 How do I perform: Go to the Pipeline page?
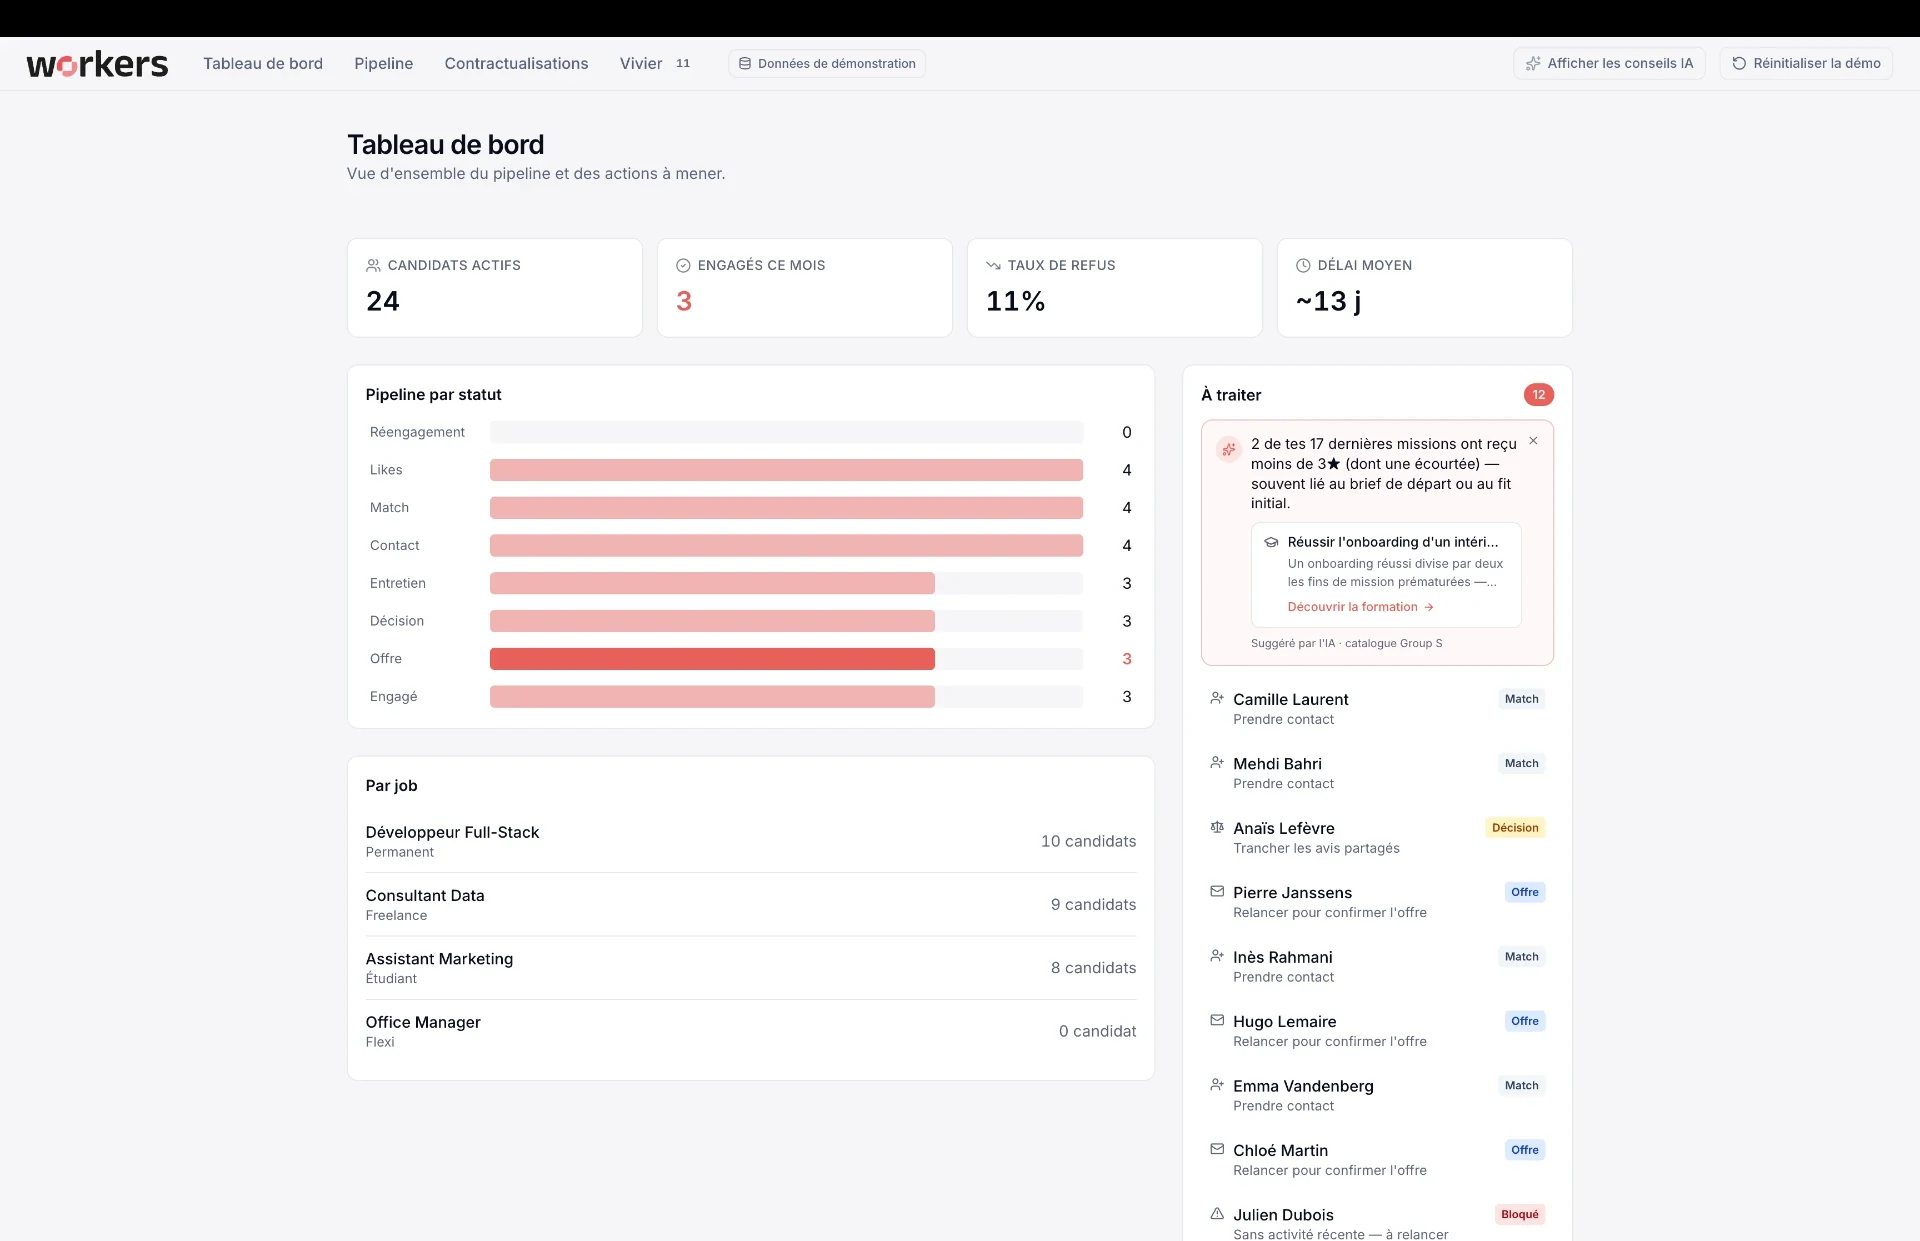[383, 63]
